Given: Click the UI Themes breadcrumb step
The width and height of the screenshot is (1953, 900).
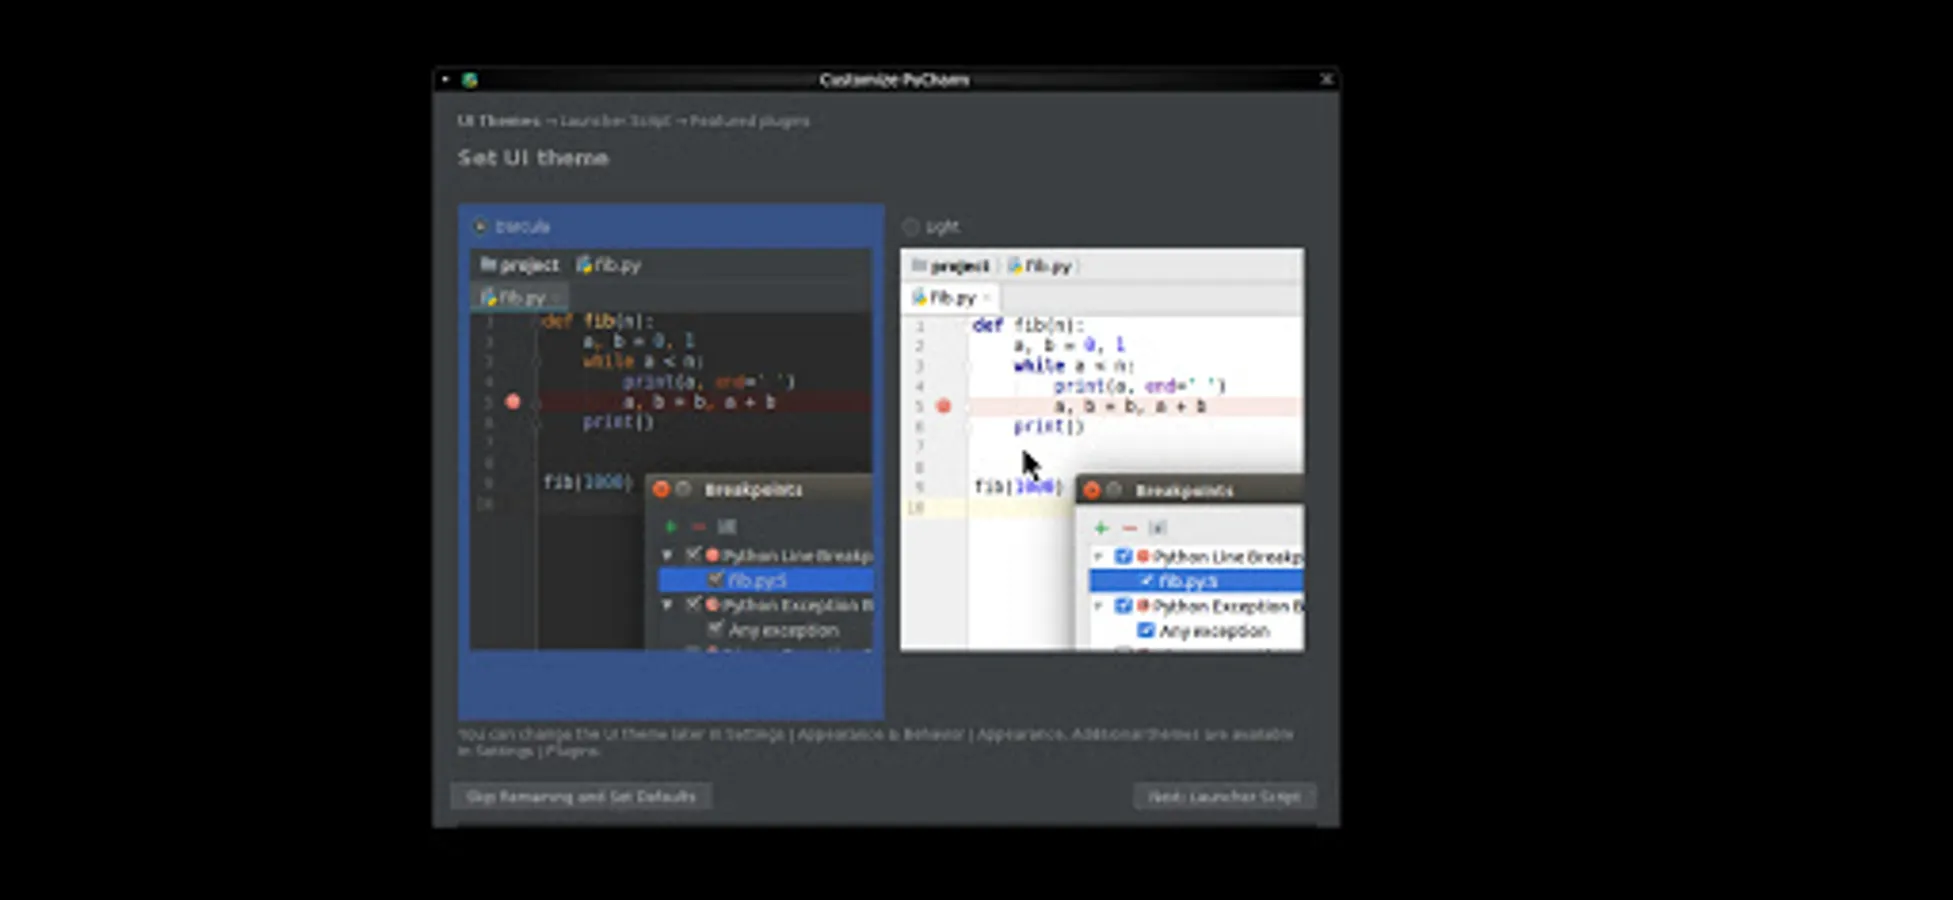Looking at the screenshot, I should click(x=499, y=121).
